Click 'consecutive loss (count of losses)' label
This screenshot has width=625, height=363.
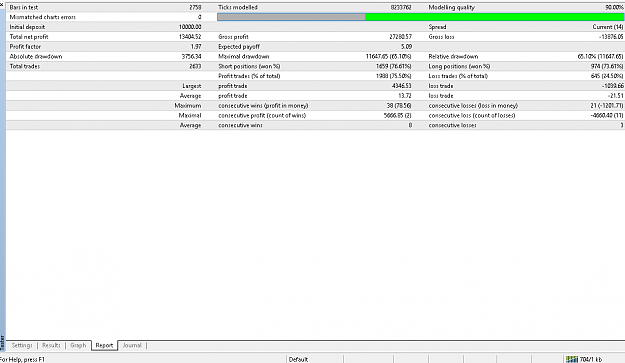point(472,116)
